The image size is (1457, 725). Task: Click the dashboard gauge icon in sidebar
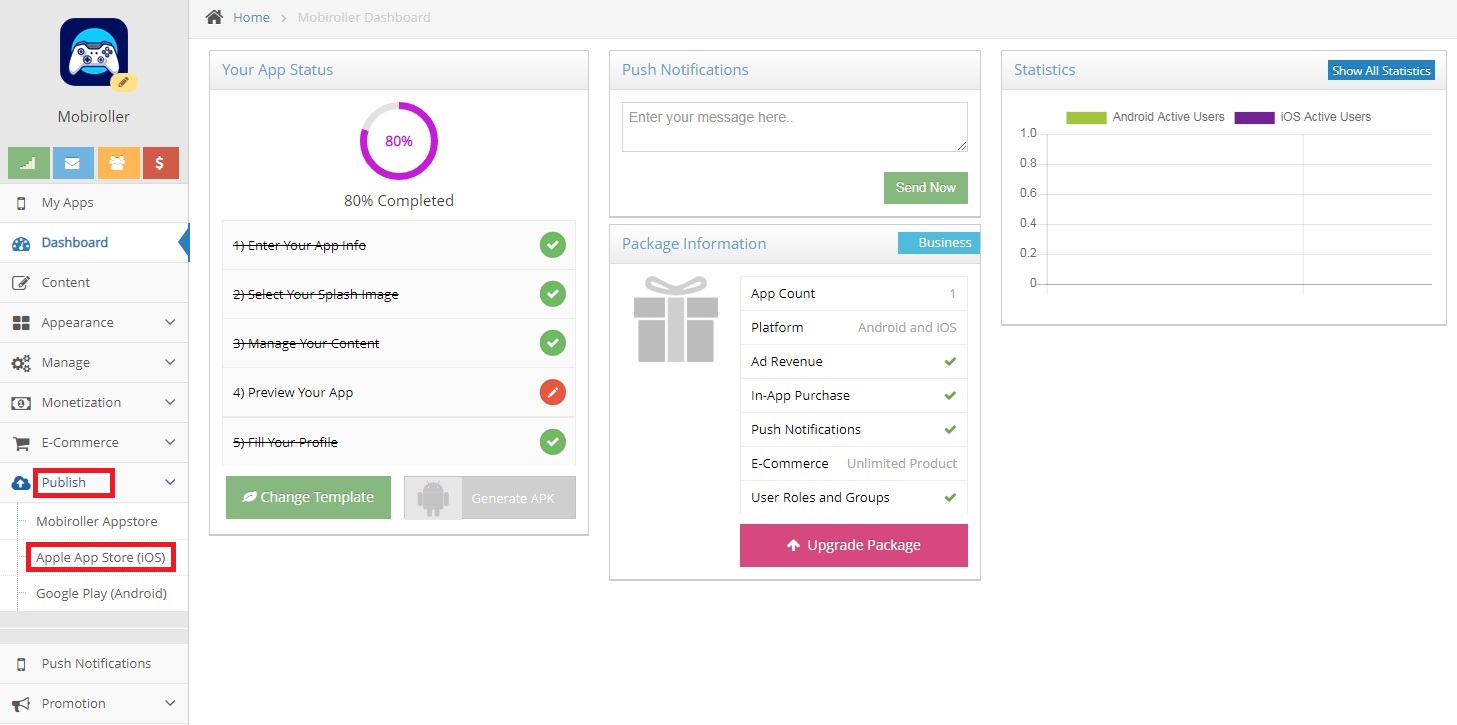(x=21, y=243)
